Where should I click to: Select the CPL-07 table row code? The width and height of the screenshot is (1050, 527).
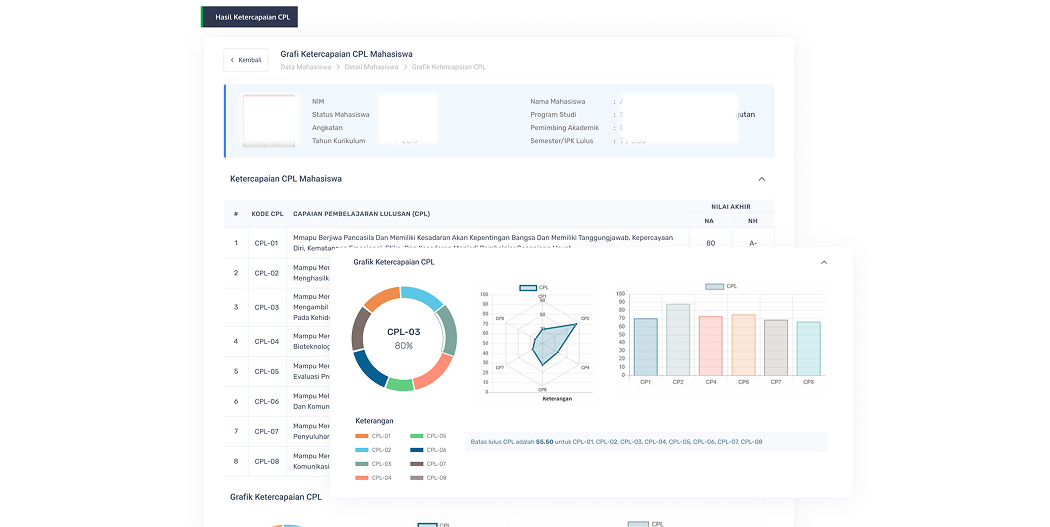tap(267, 432)
